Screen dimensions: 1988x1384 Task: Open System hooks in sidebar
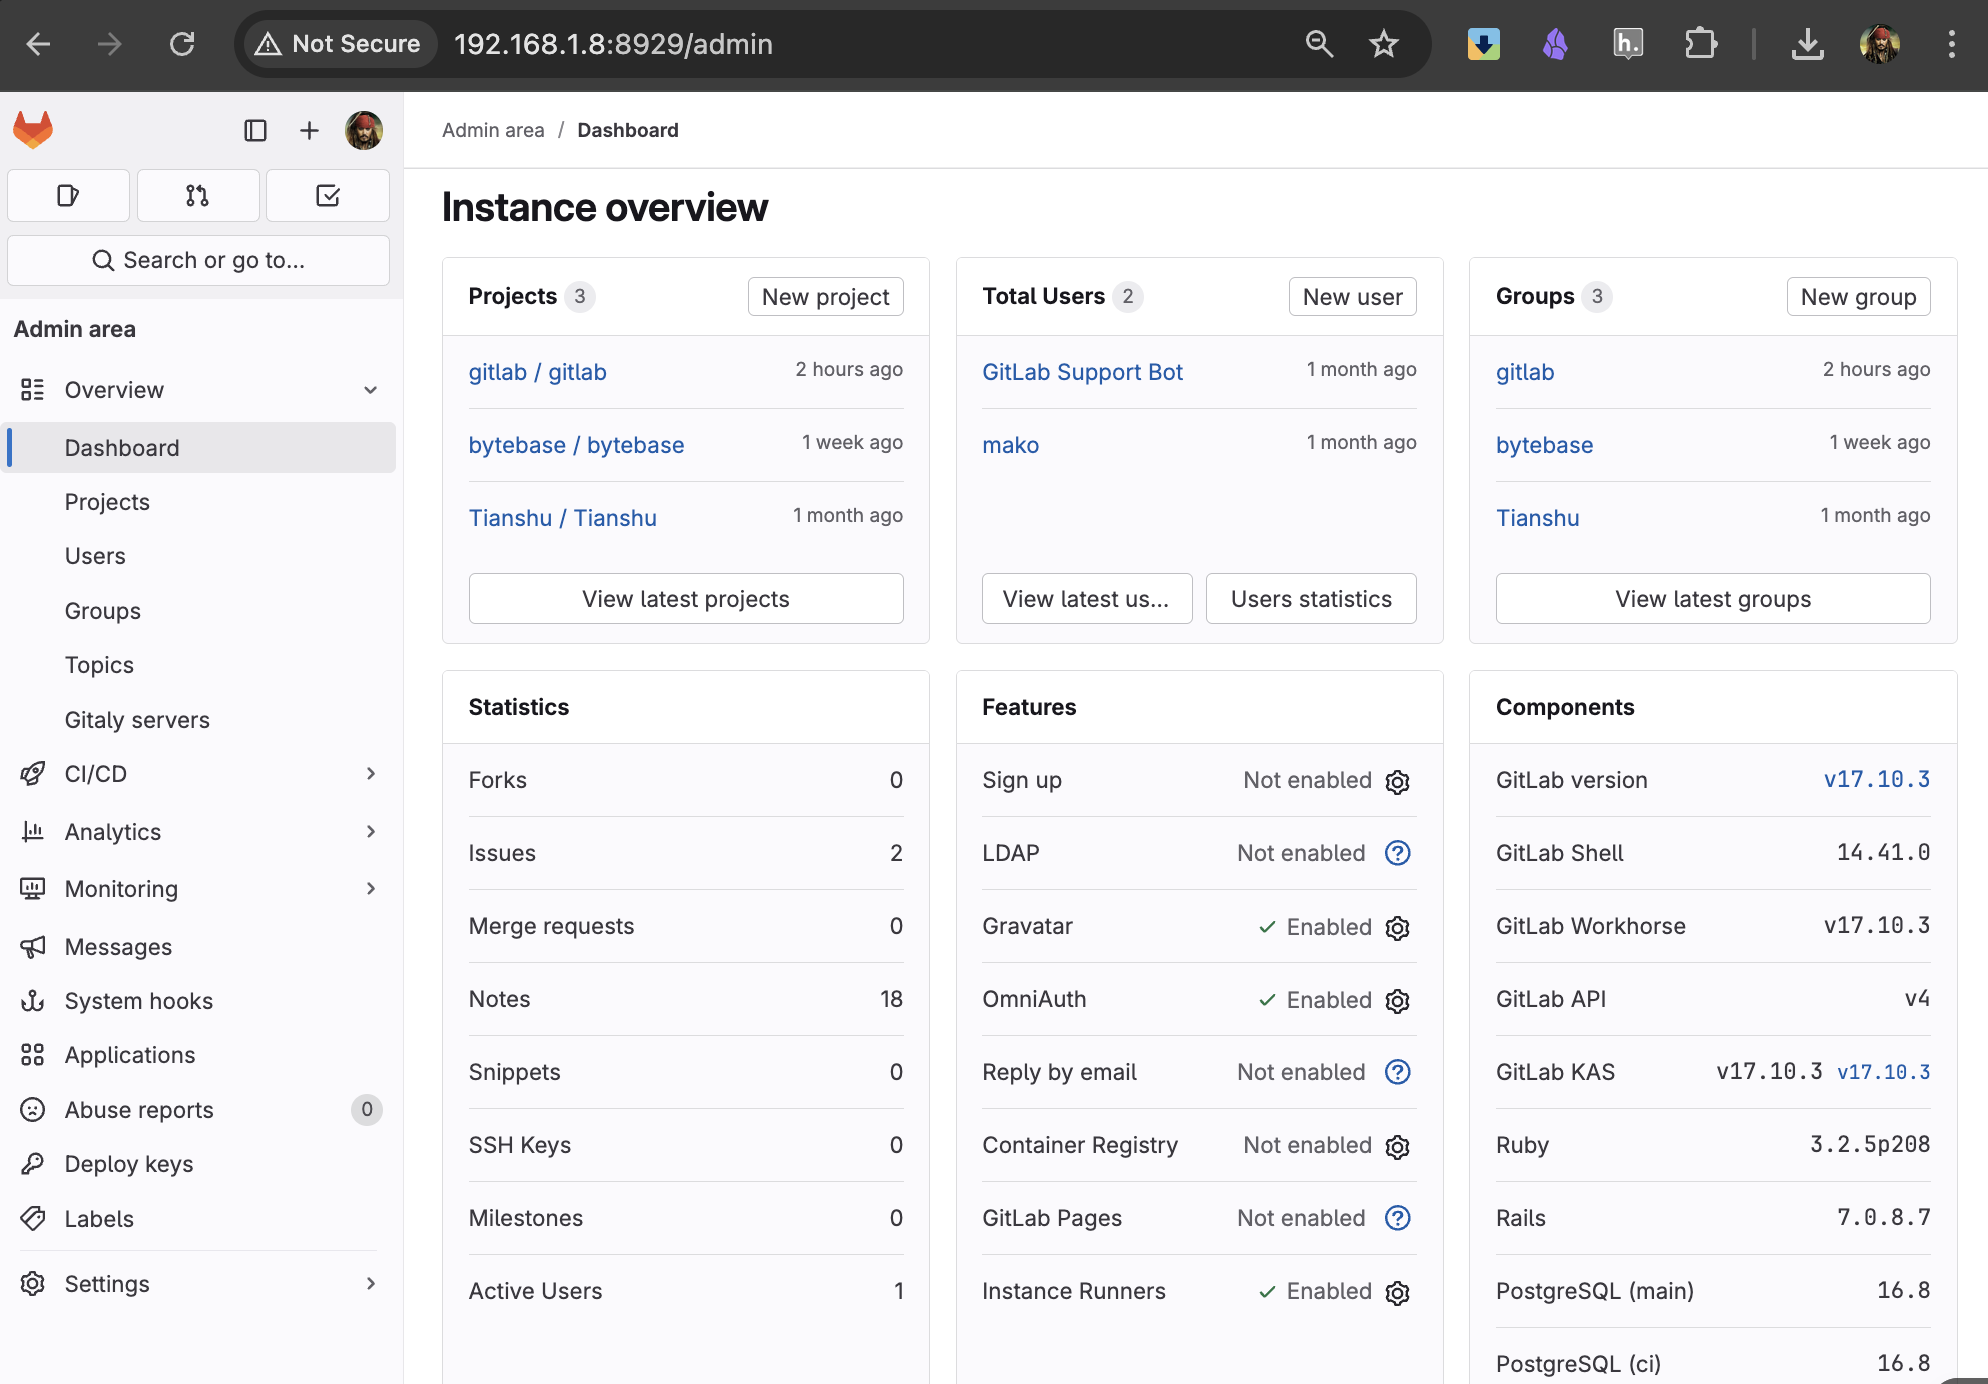(200, 1001)
